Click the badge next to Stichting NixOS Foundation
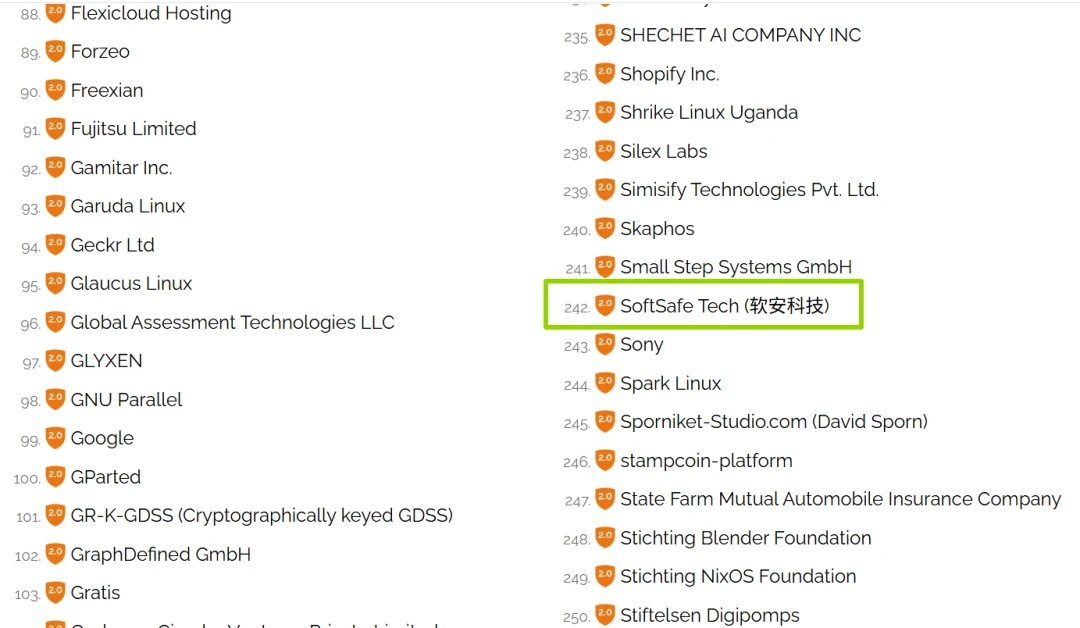The height and width of the screenshot is (628, 1080). [x=605, y=576]
